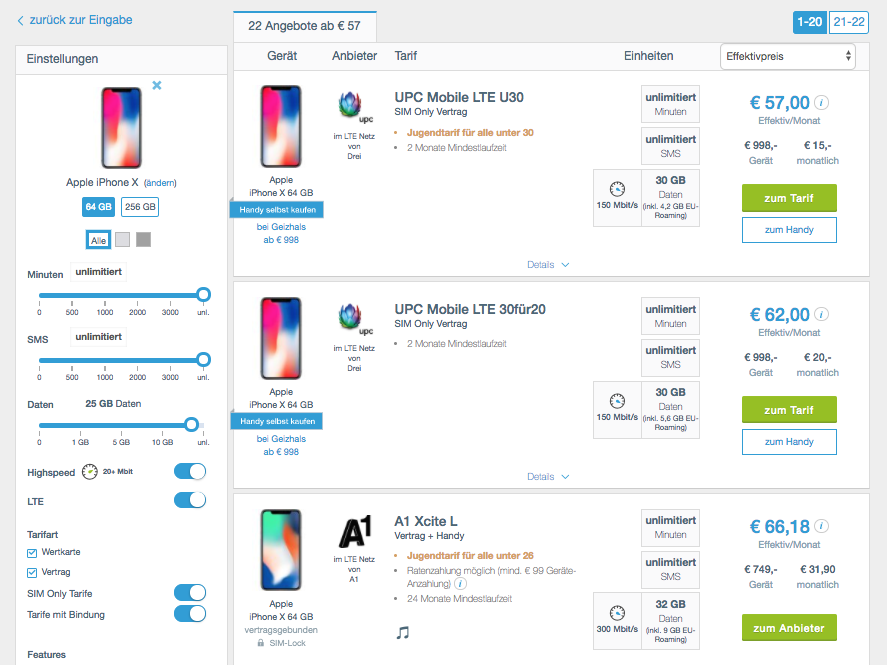887x665 pixels.
Task: Click zum Tarif for UPC Mobile LTE U30
Action: tap(789, 198)
